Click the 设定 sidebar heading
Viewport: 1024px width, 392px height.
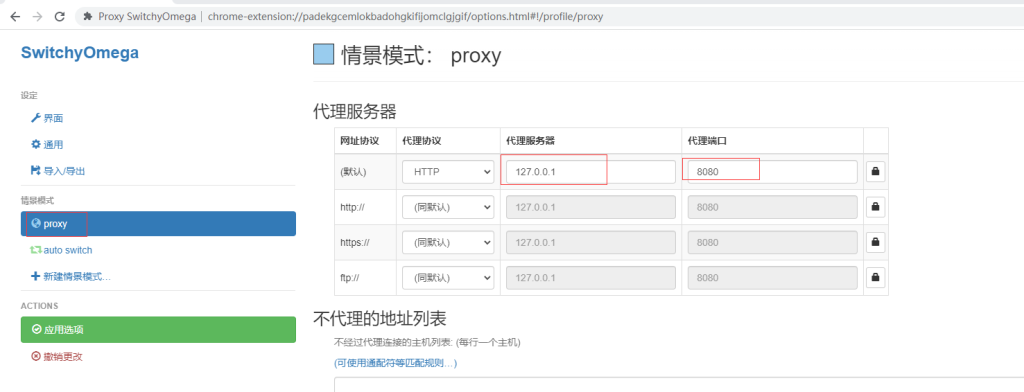(29, 95)
